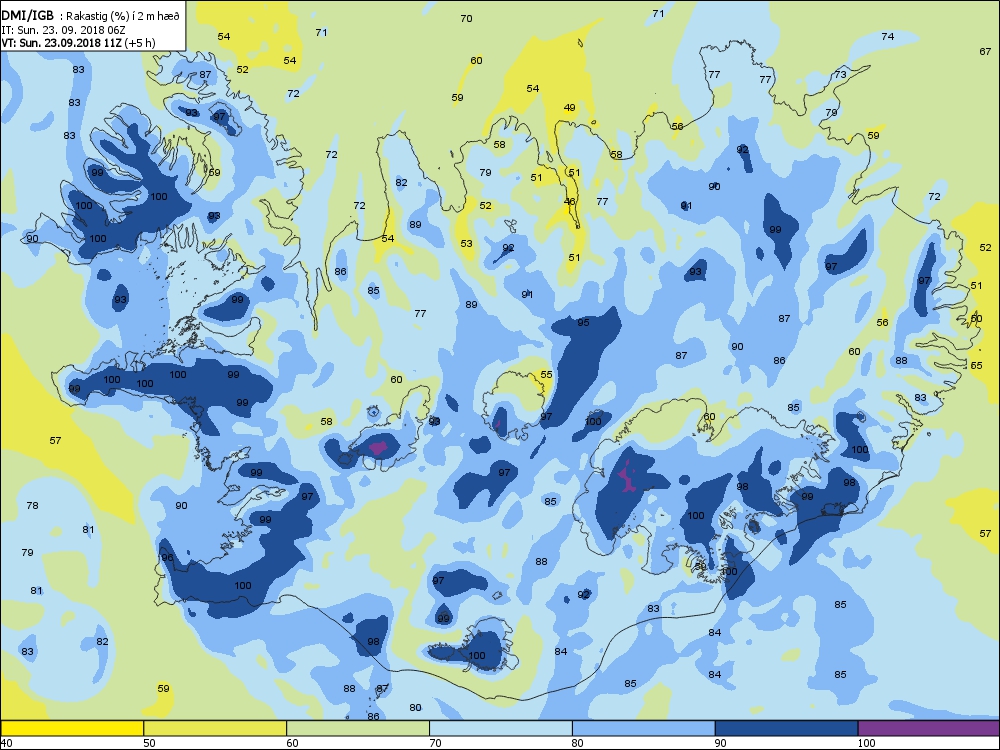
Task: Click the humidity value '49' on the map
Action: tap(570, 107)
